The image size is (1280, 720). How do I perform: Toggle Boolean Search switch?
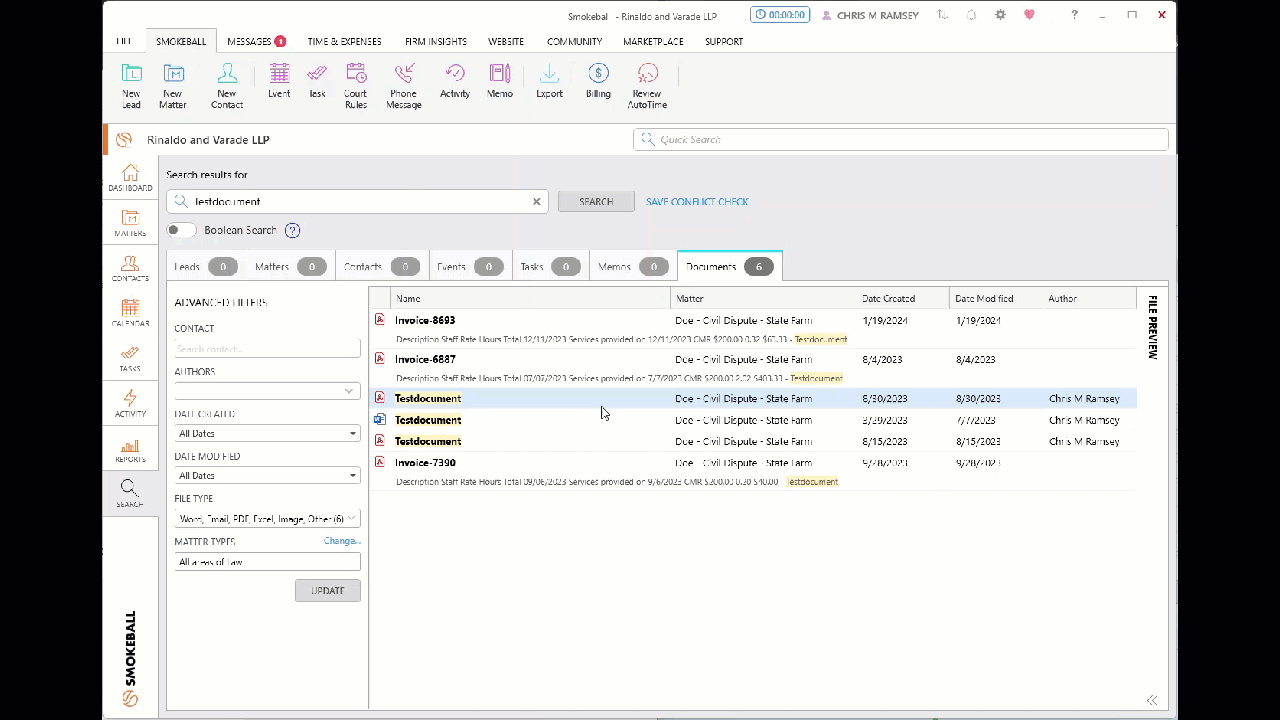[x=181, y=230]
